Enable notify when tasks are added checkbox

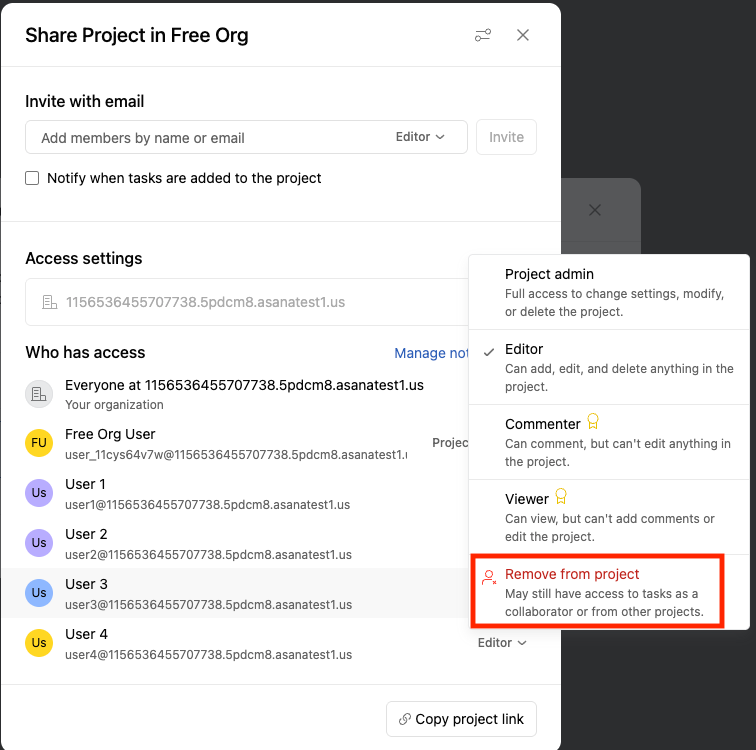pyautogui.click(x=32, y=178)
